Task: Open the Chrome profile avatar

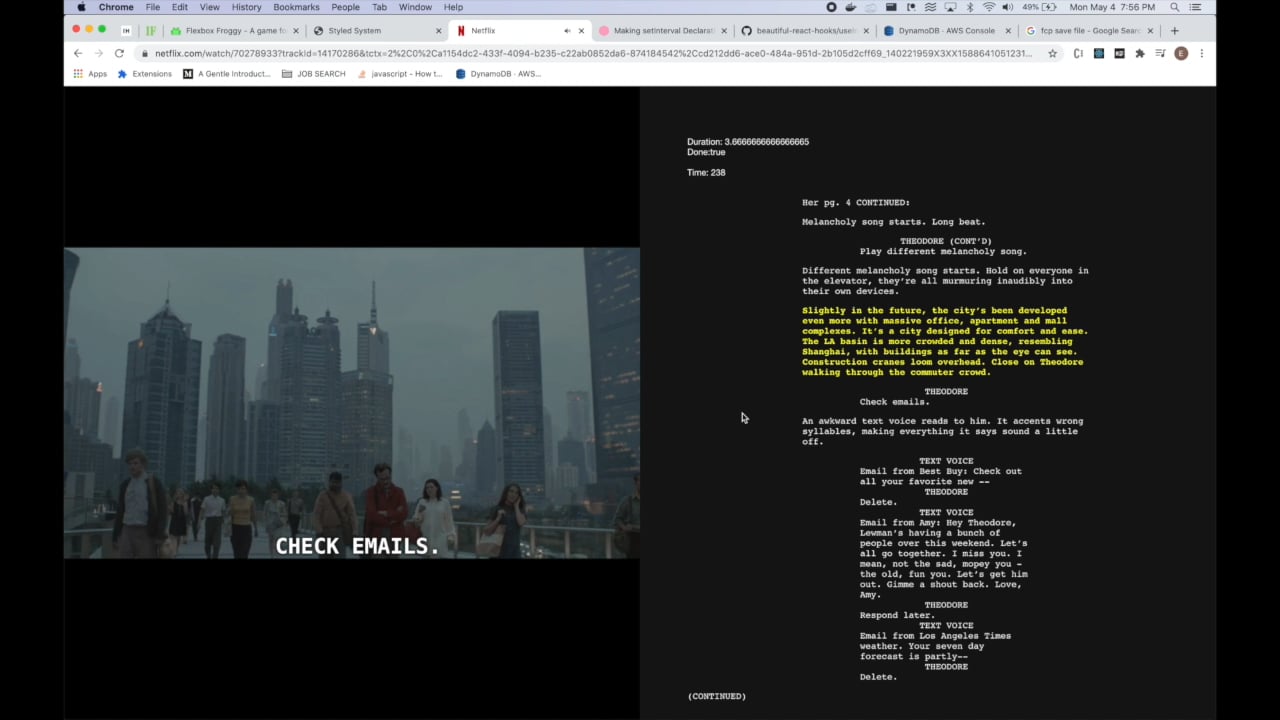Action: point(1181,53)
